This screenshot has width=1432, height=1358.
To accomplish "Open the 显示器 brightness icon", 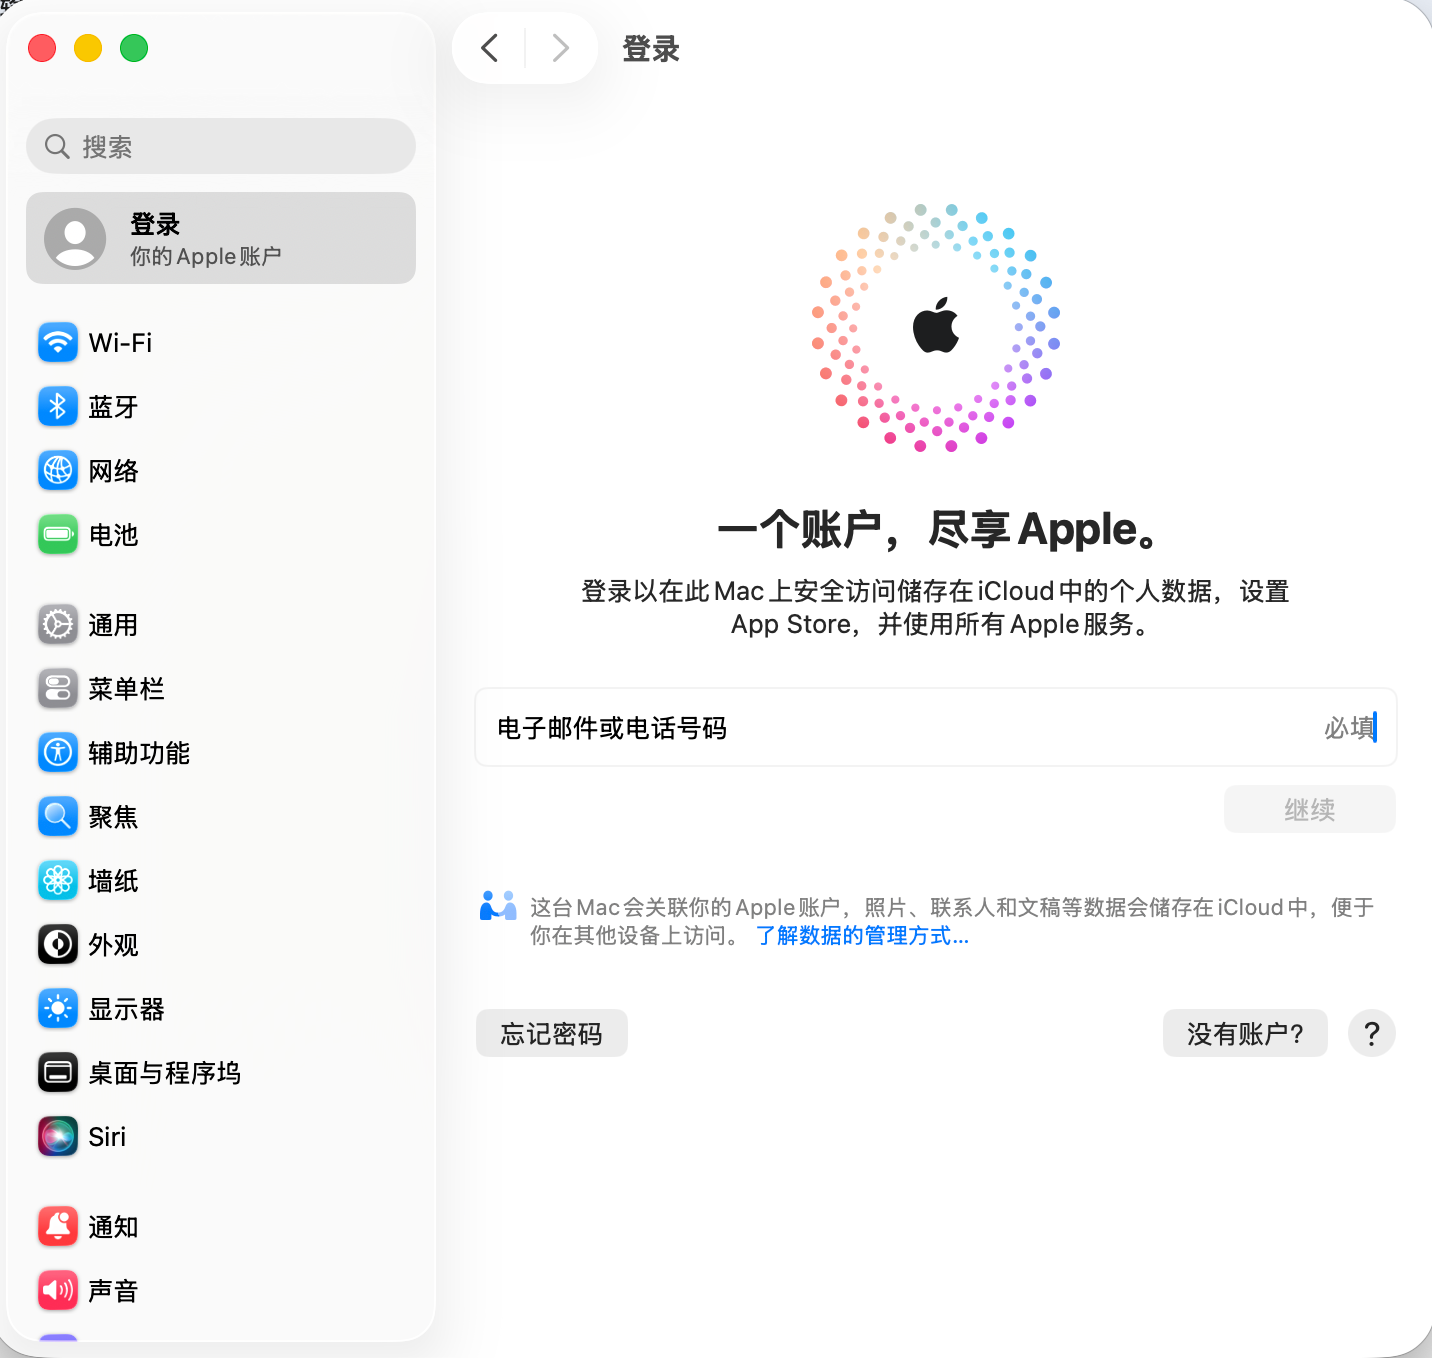I will pos(58,1009).
